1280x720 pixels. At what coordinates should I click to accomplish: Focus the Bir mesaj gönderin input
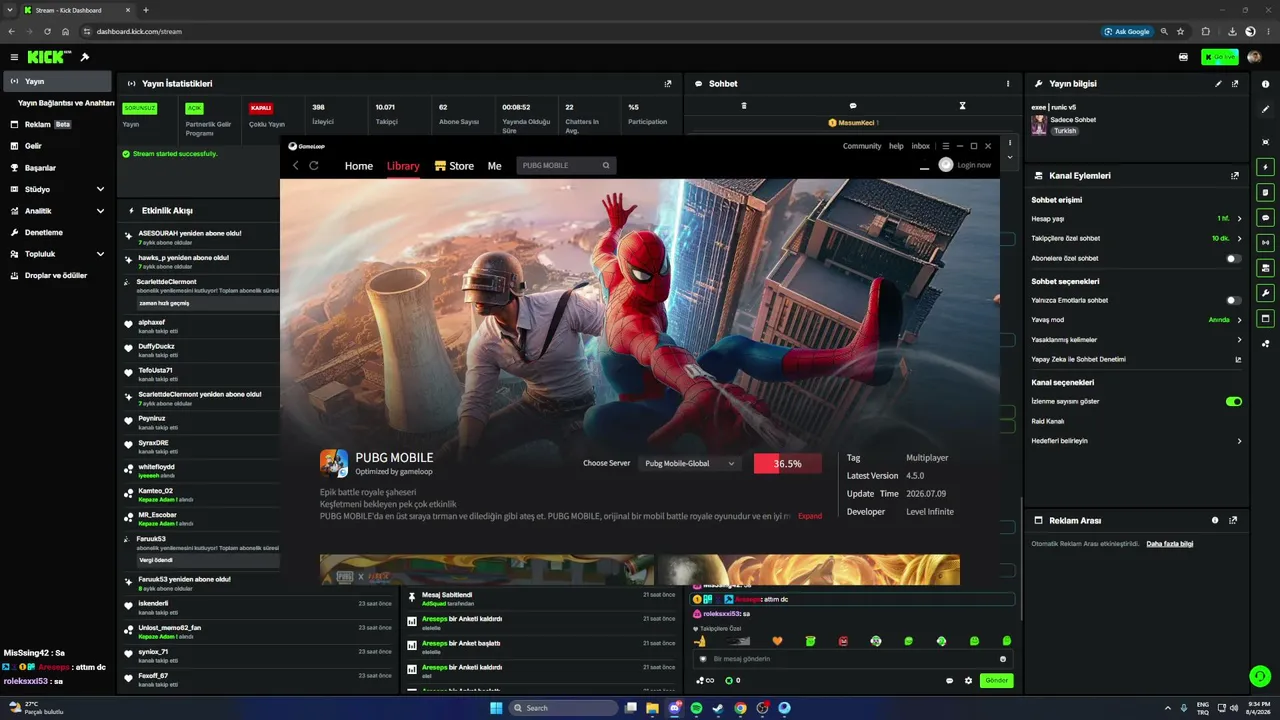[x=853, y=659]
